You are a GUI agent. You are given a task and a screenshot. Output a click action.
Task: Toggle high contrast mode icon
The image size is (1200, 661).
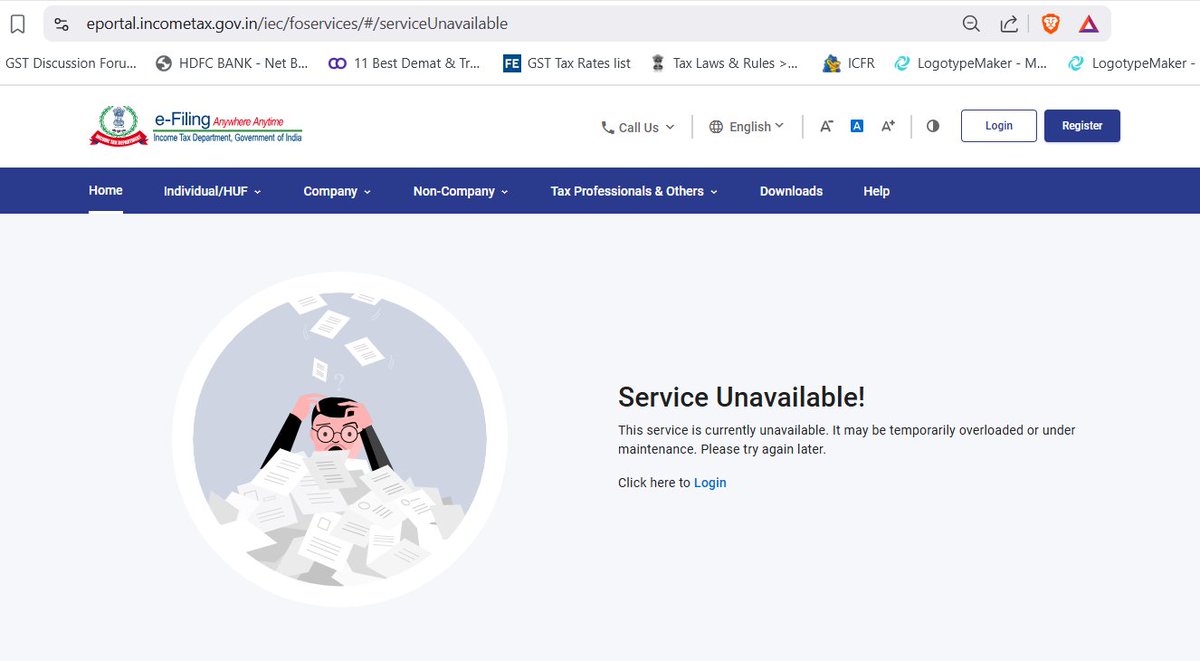tap(933, 126)
